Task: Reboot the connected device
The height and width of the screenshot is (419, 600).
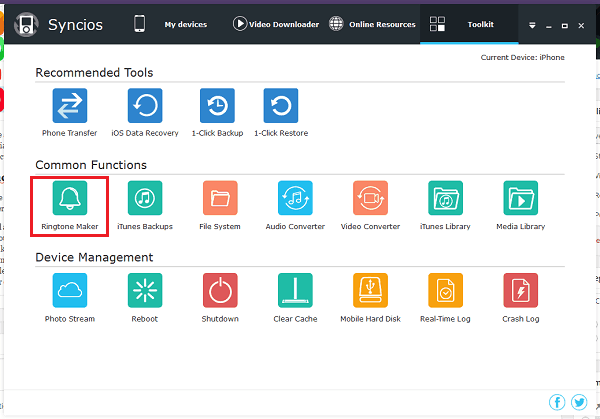Action: [x=145, y=290]
